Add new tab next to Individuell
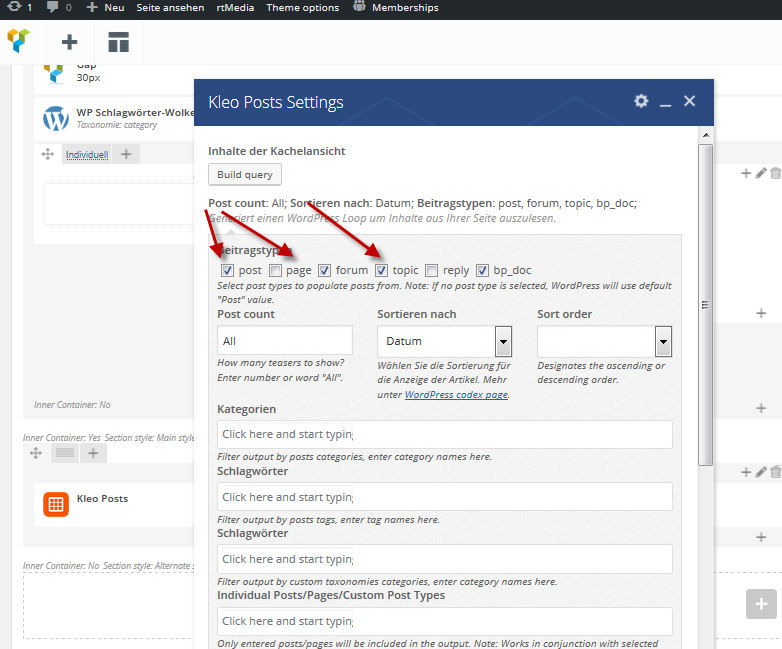Viewport: 782px width, 649px height. 126,154
